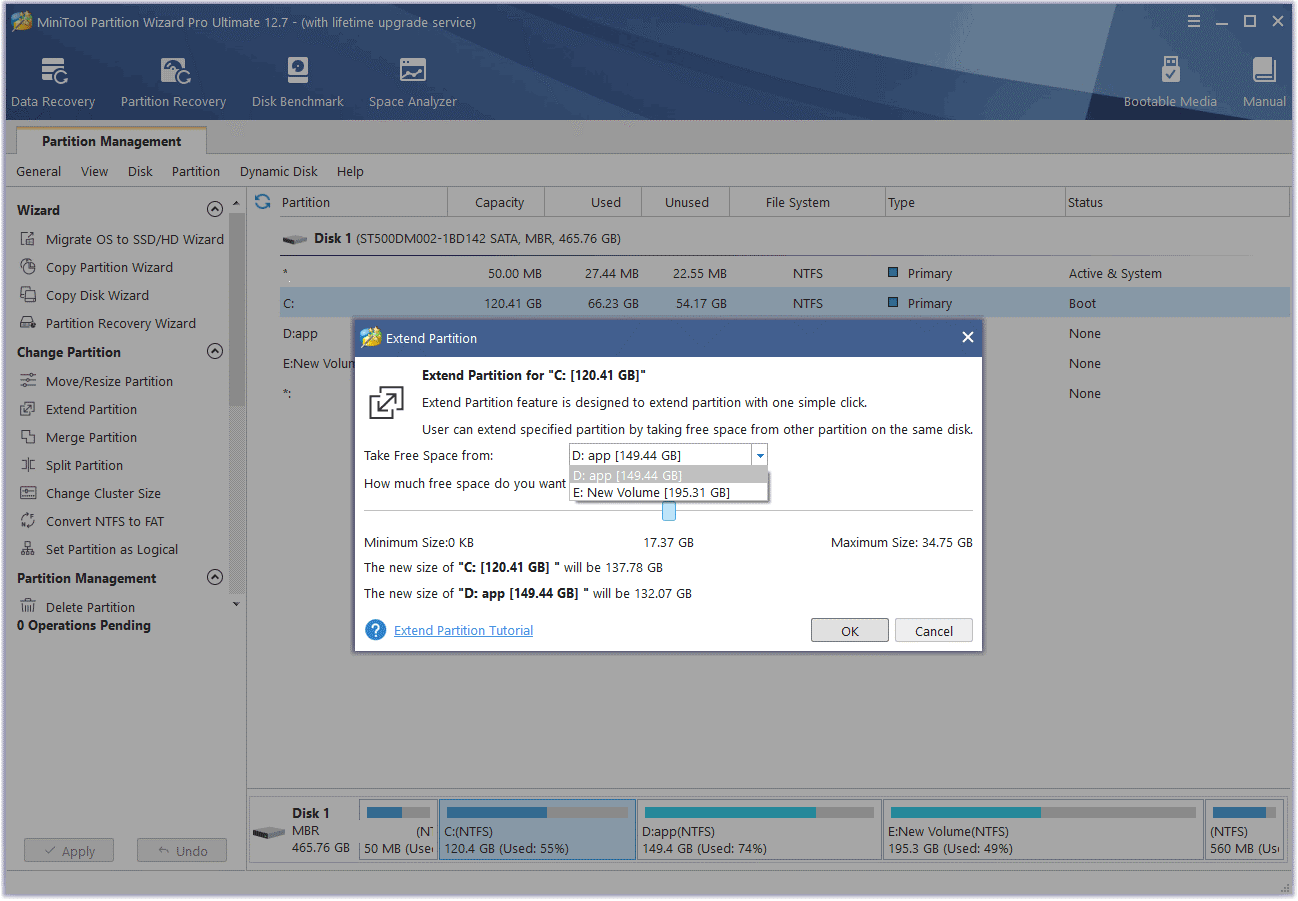Click the free space slider handle
The height and width of the screenshot is (901, 1298).
pos(669,511)
